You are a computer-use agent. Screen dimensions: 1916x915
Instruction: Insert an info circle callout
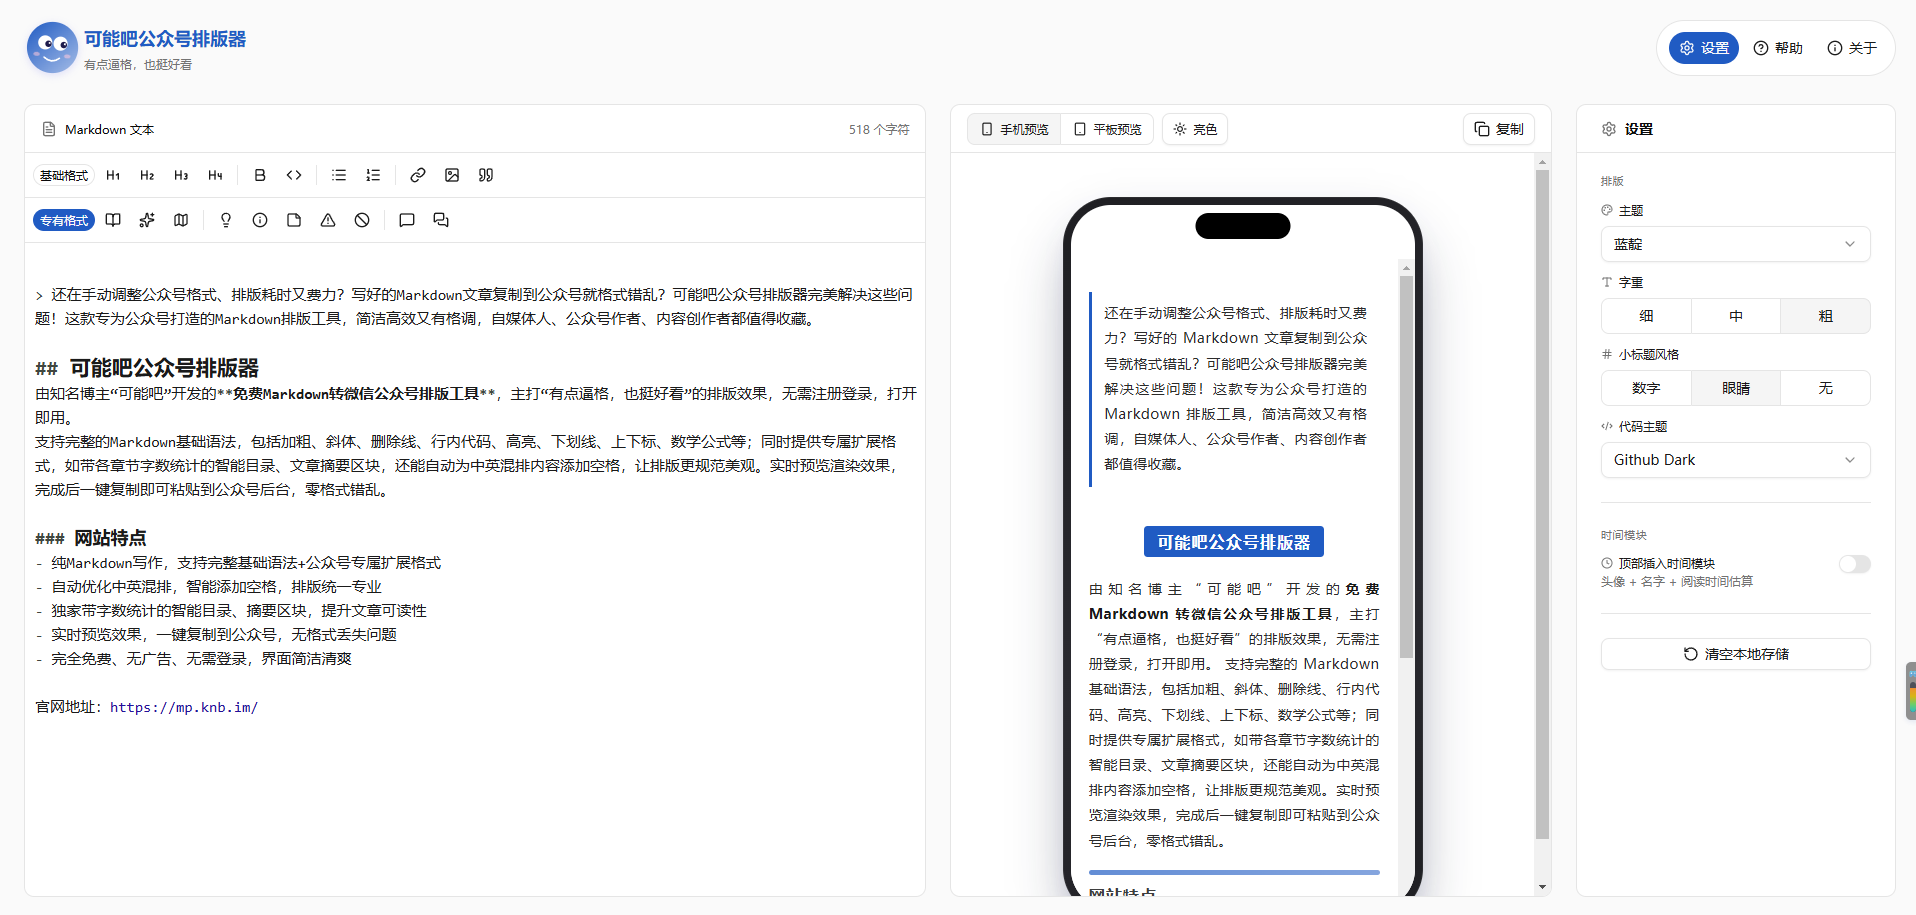(x=260, y=220)
